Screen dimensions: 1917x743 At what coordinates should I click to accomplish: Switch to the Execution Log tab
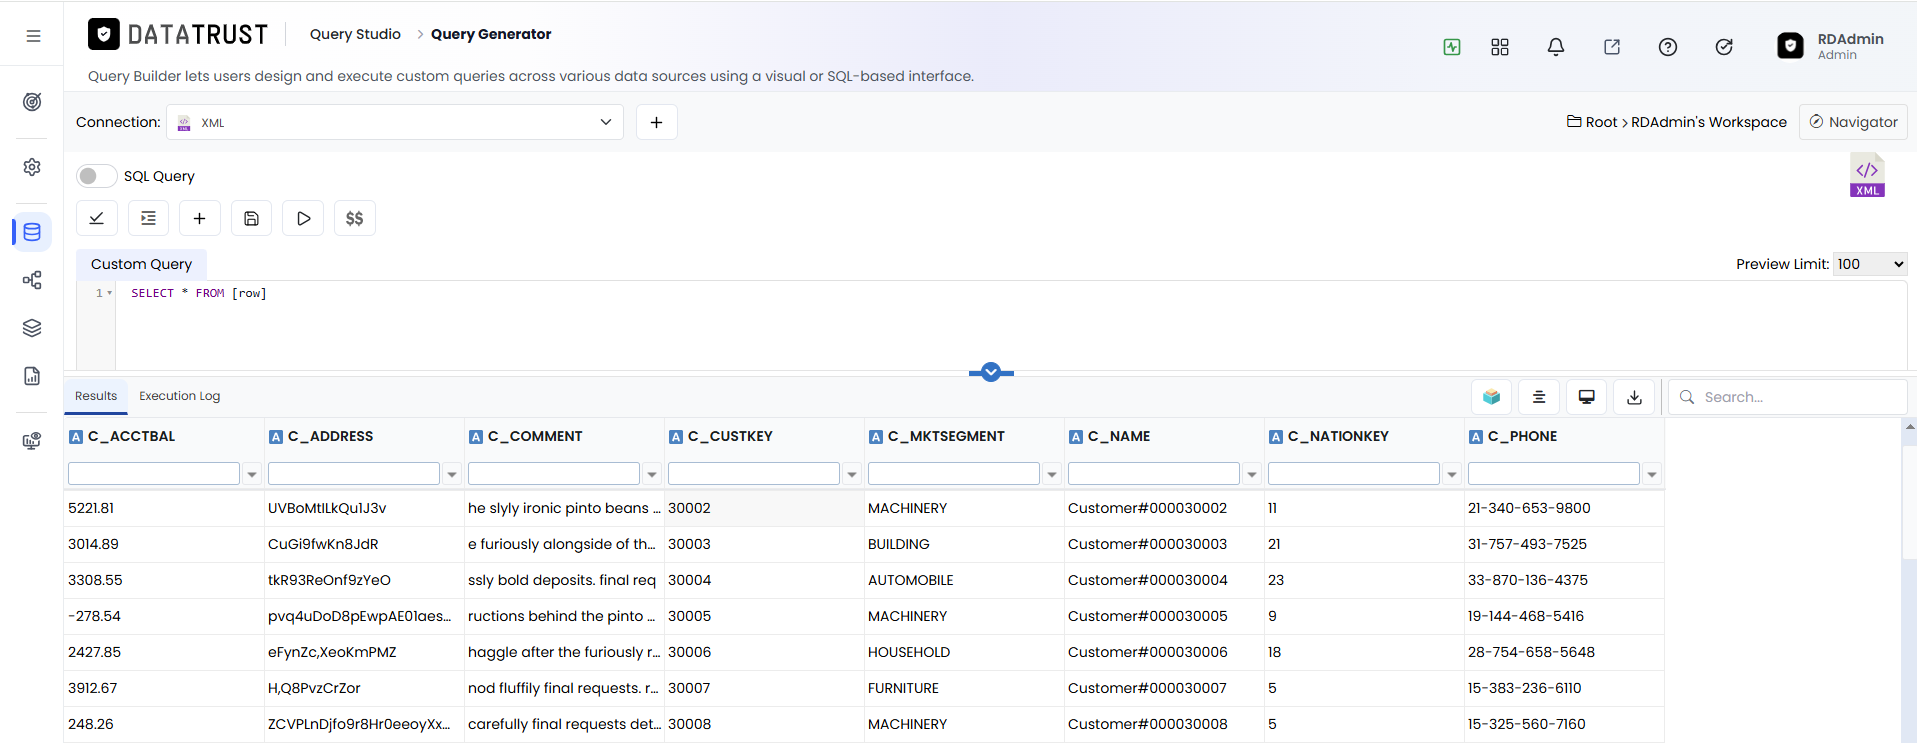click(x=180, y=396)
